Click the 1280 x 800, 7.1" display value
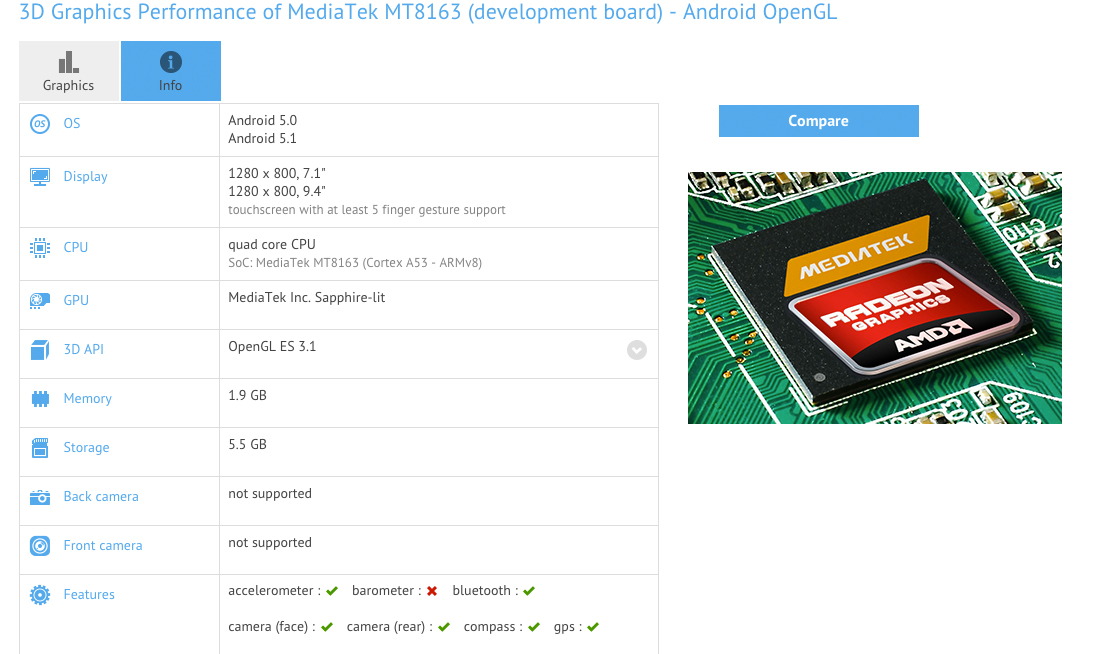The image size is (1115, 654). tap(277, 173)
